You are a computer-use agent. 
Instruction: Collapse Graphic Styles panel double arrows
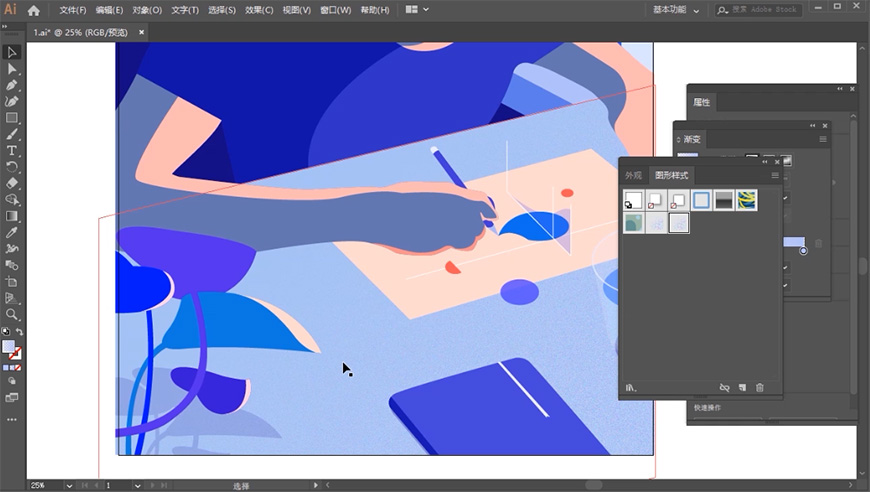[765, 161]
